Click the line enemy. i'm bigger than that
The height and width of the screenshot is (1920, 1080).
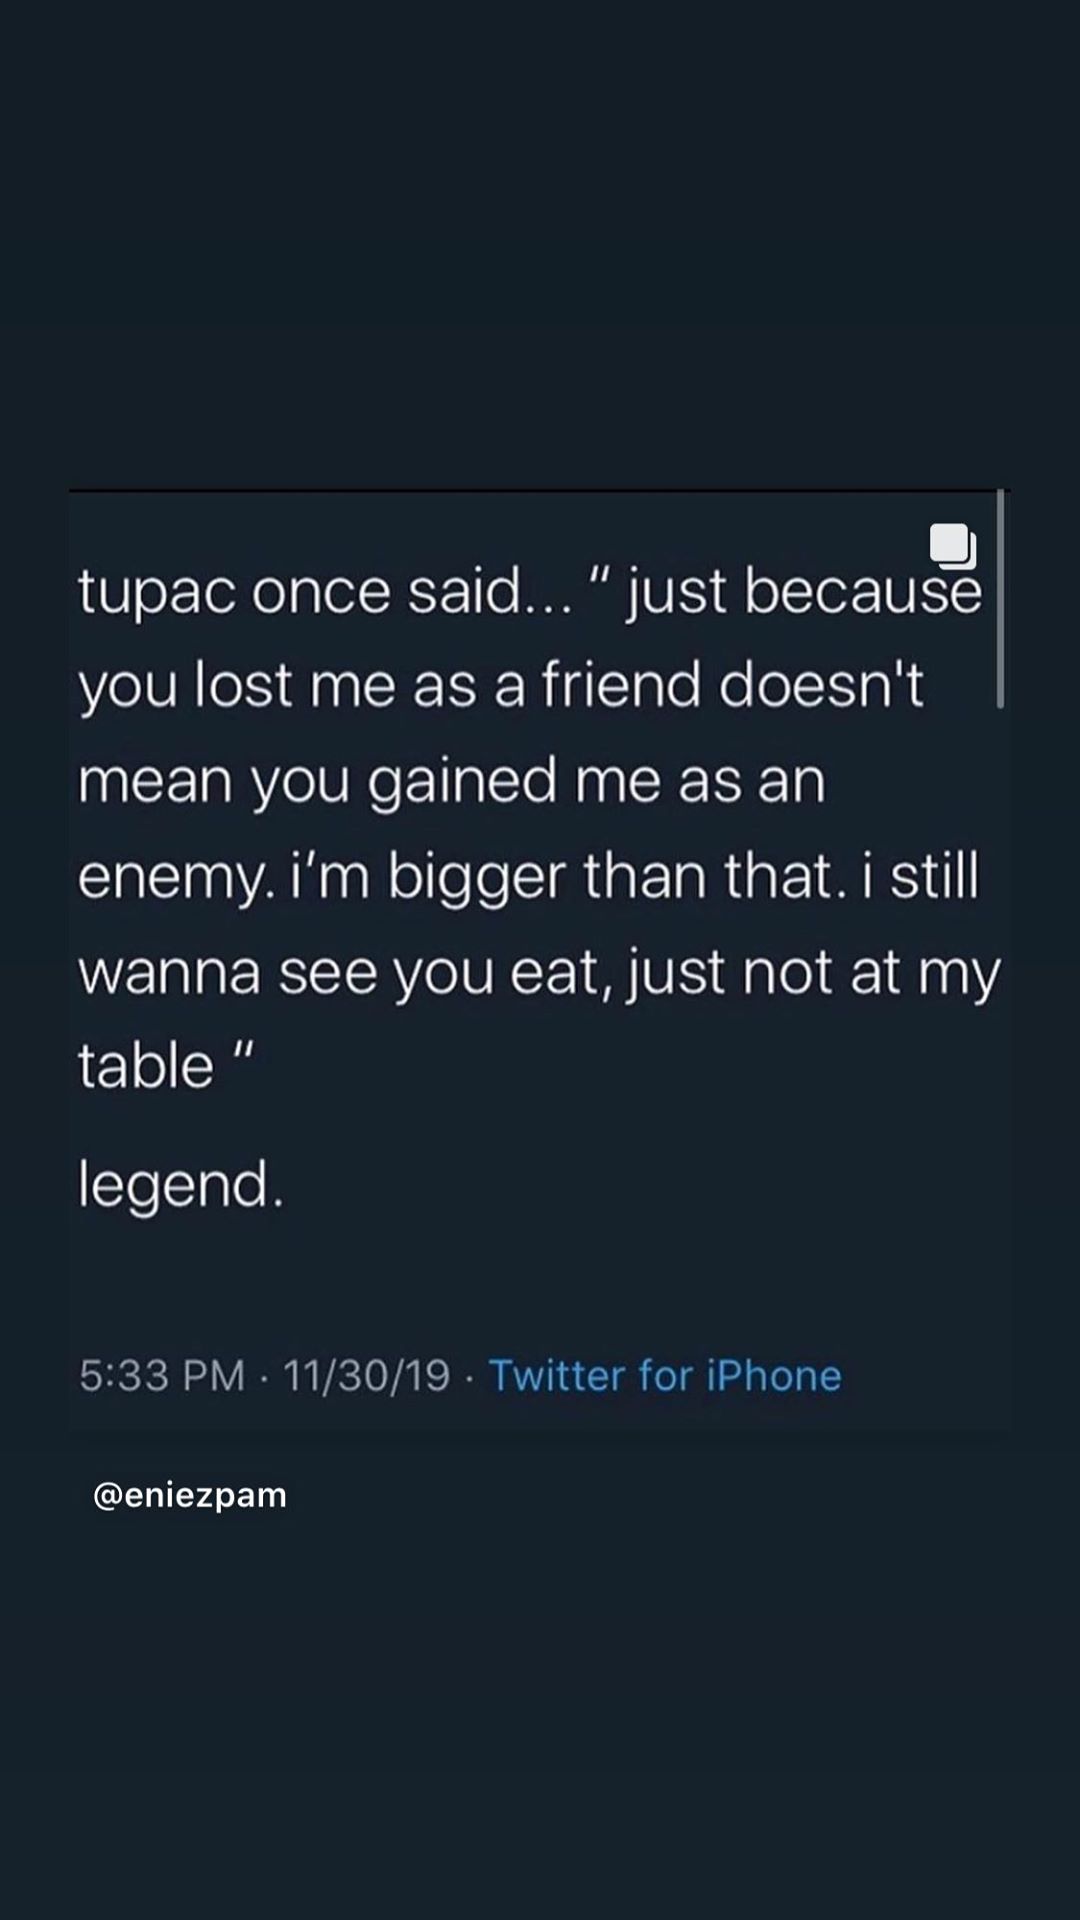pos(528,876)
